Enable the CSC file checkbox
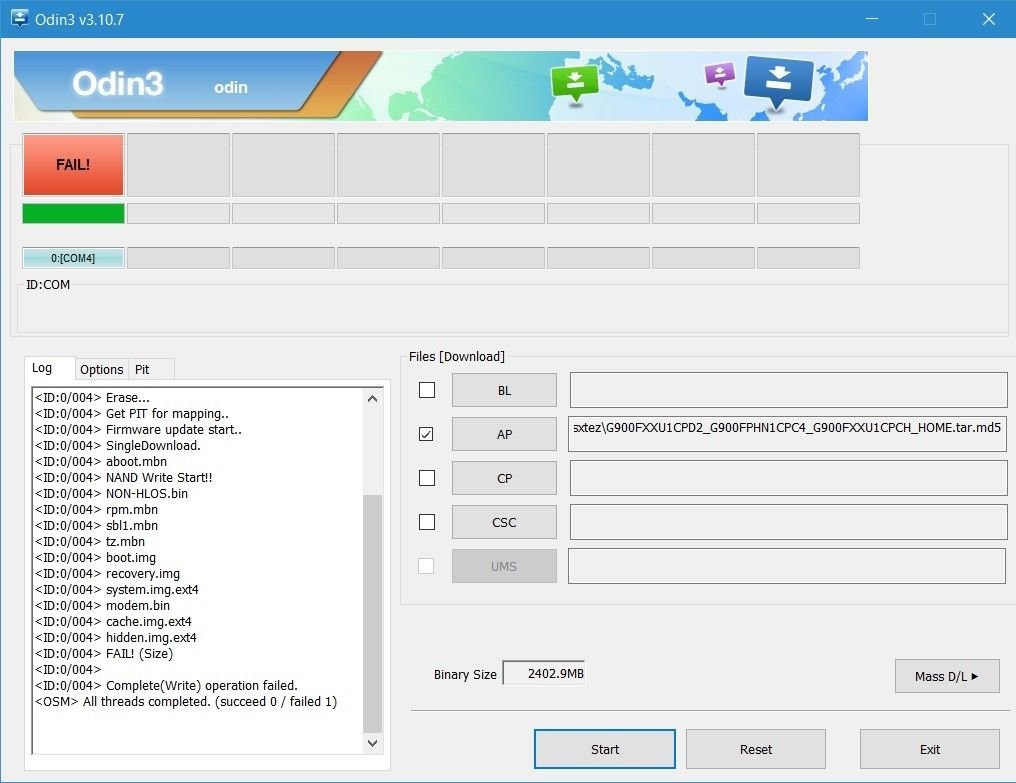 [427, 522]
